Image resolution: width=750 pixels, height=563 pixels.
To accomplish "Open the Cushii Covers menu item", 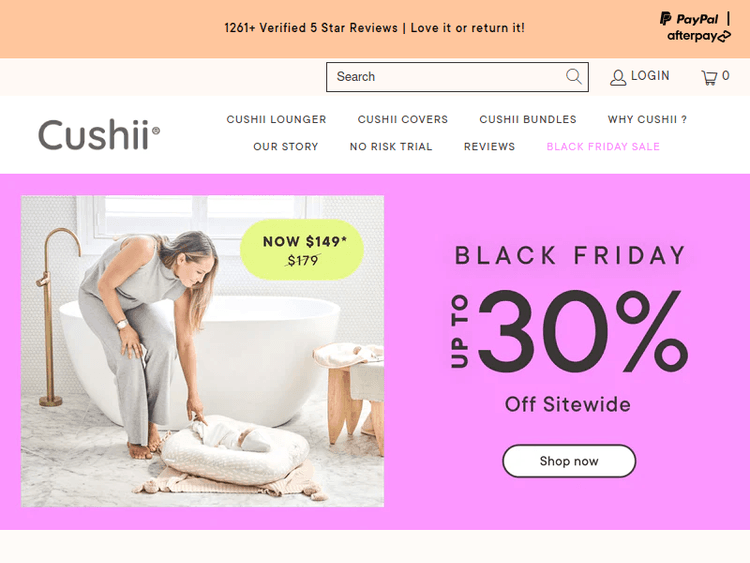I will click(x=403, y=119).
